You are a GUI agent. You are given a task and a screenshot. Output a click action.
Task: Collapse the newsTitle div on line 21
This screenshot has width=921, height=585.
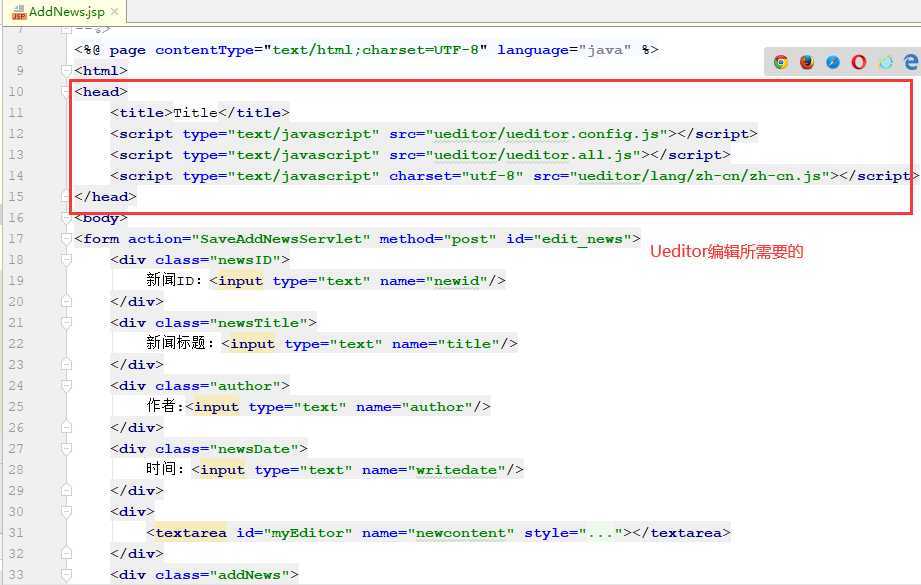[66, 323]
